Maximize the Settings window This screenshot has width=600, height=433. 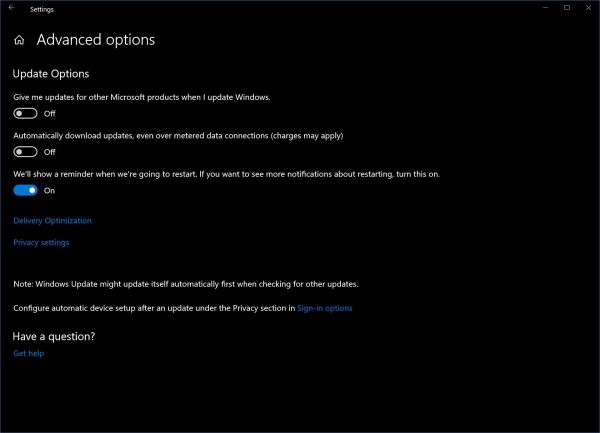pos(566,8)
